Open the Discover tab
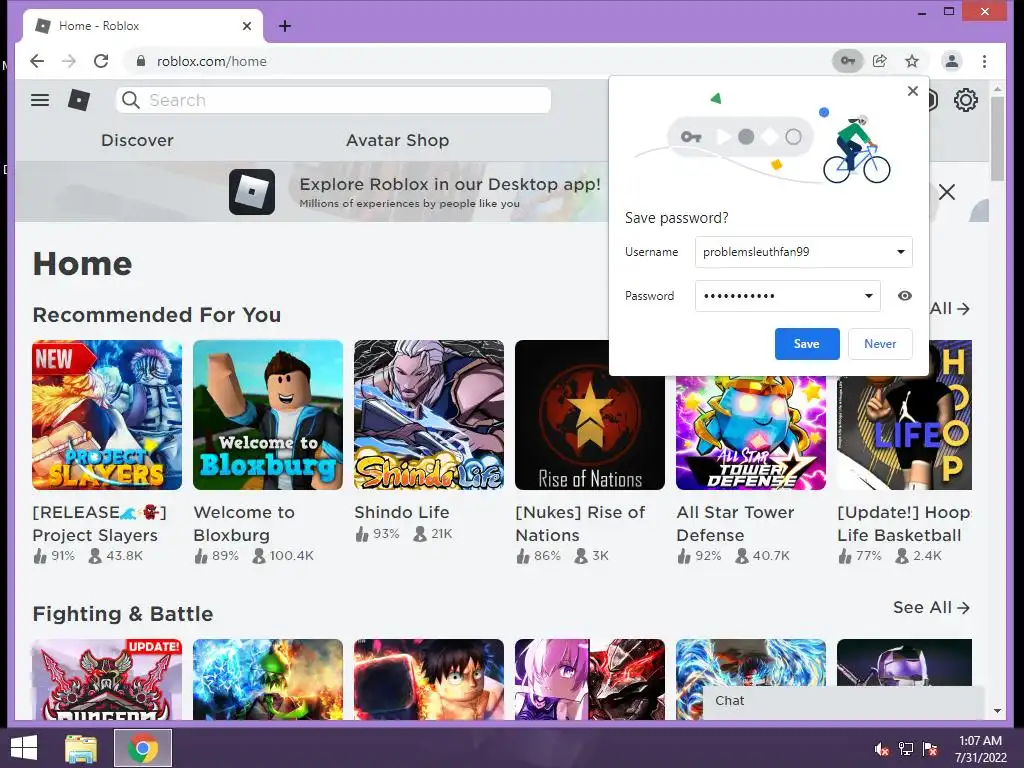 (x=137, y=140)
